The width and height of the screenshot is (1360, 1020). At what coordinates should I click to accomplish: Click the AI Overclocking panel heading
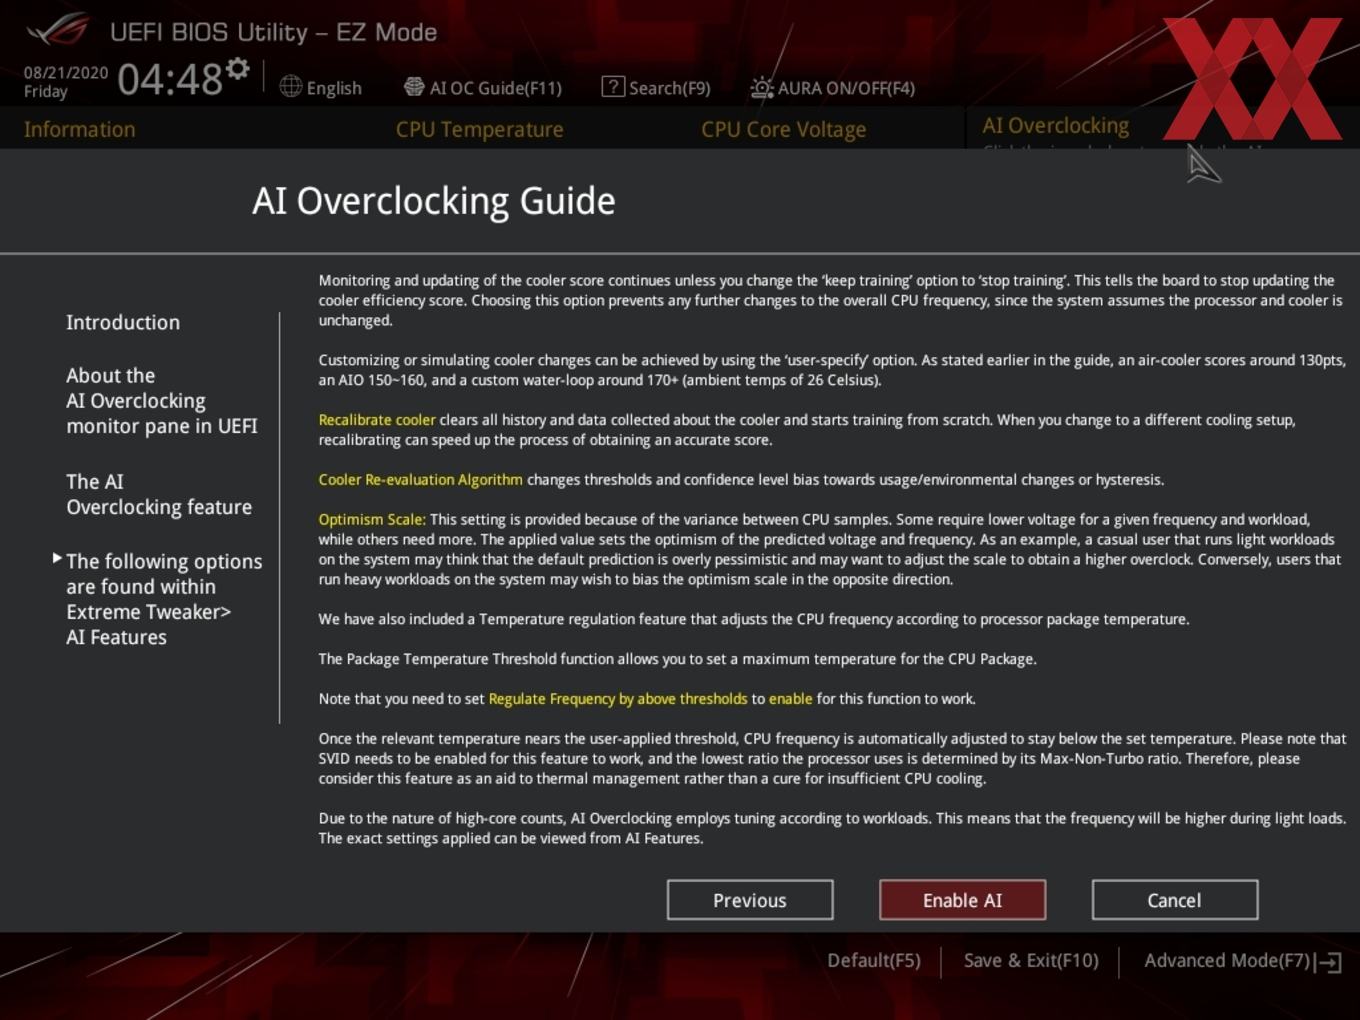point(1055,125)
